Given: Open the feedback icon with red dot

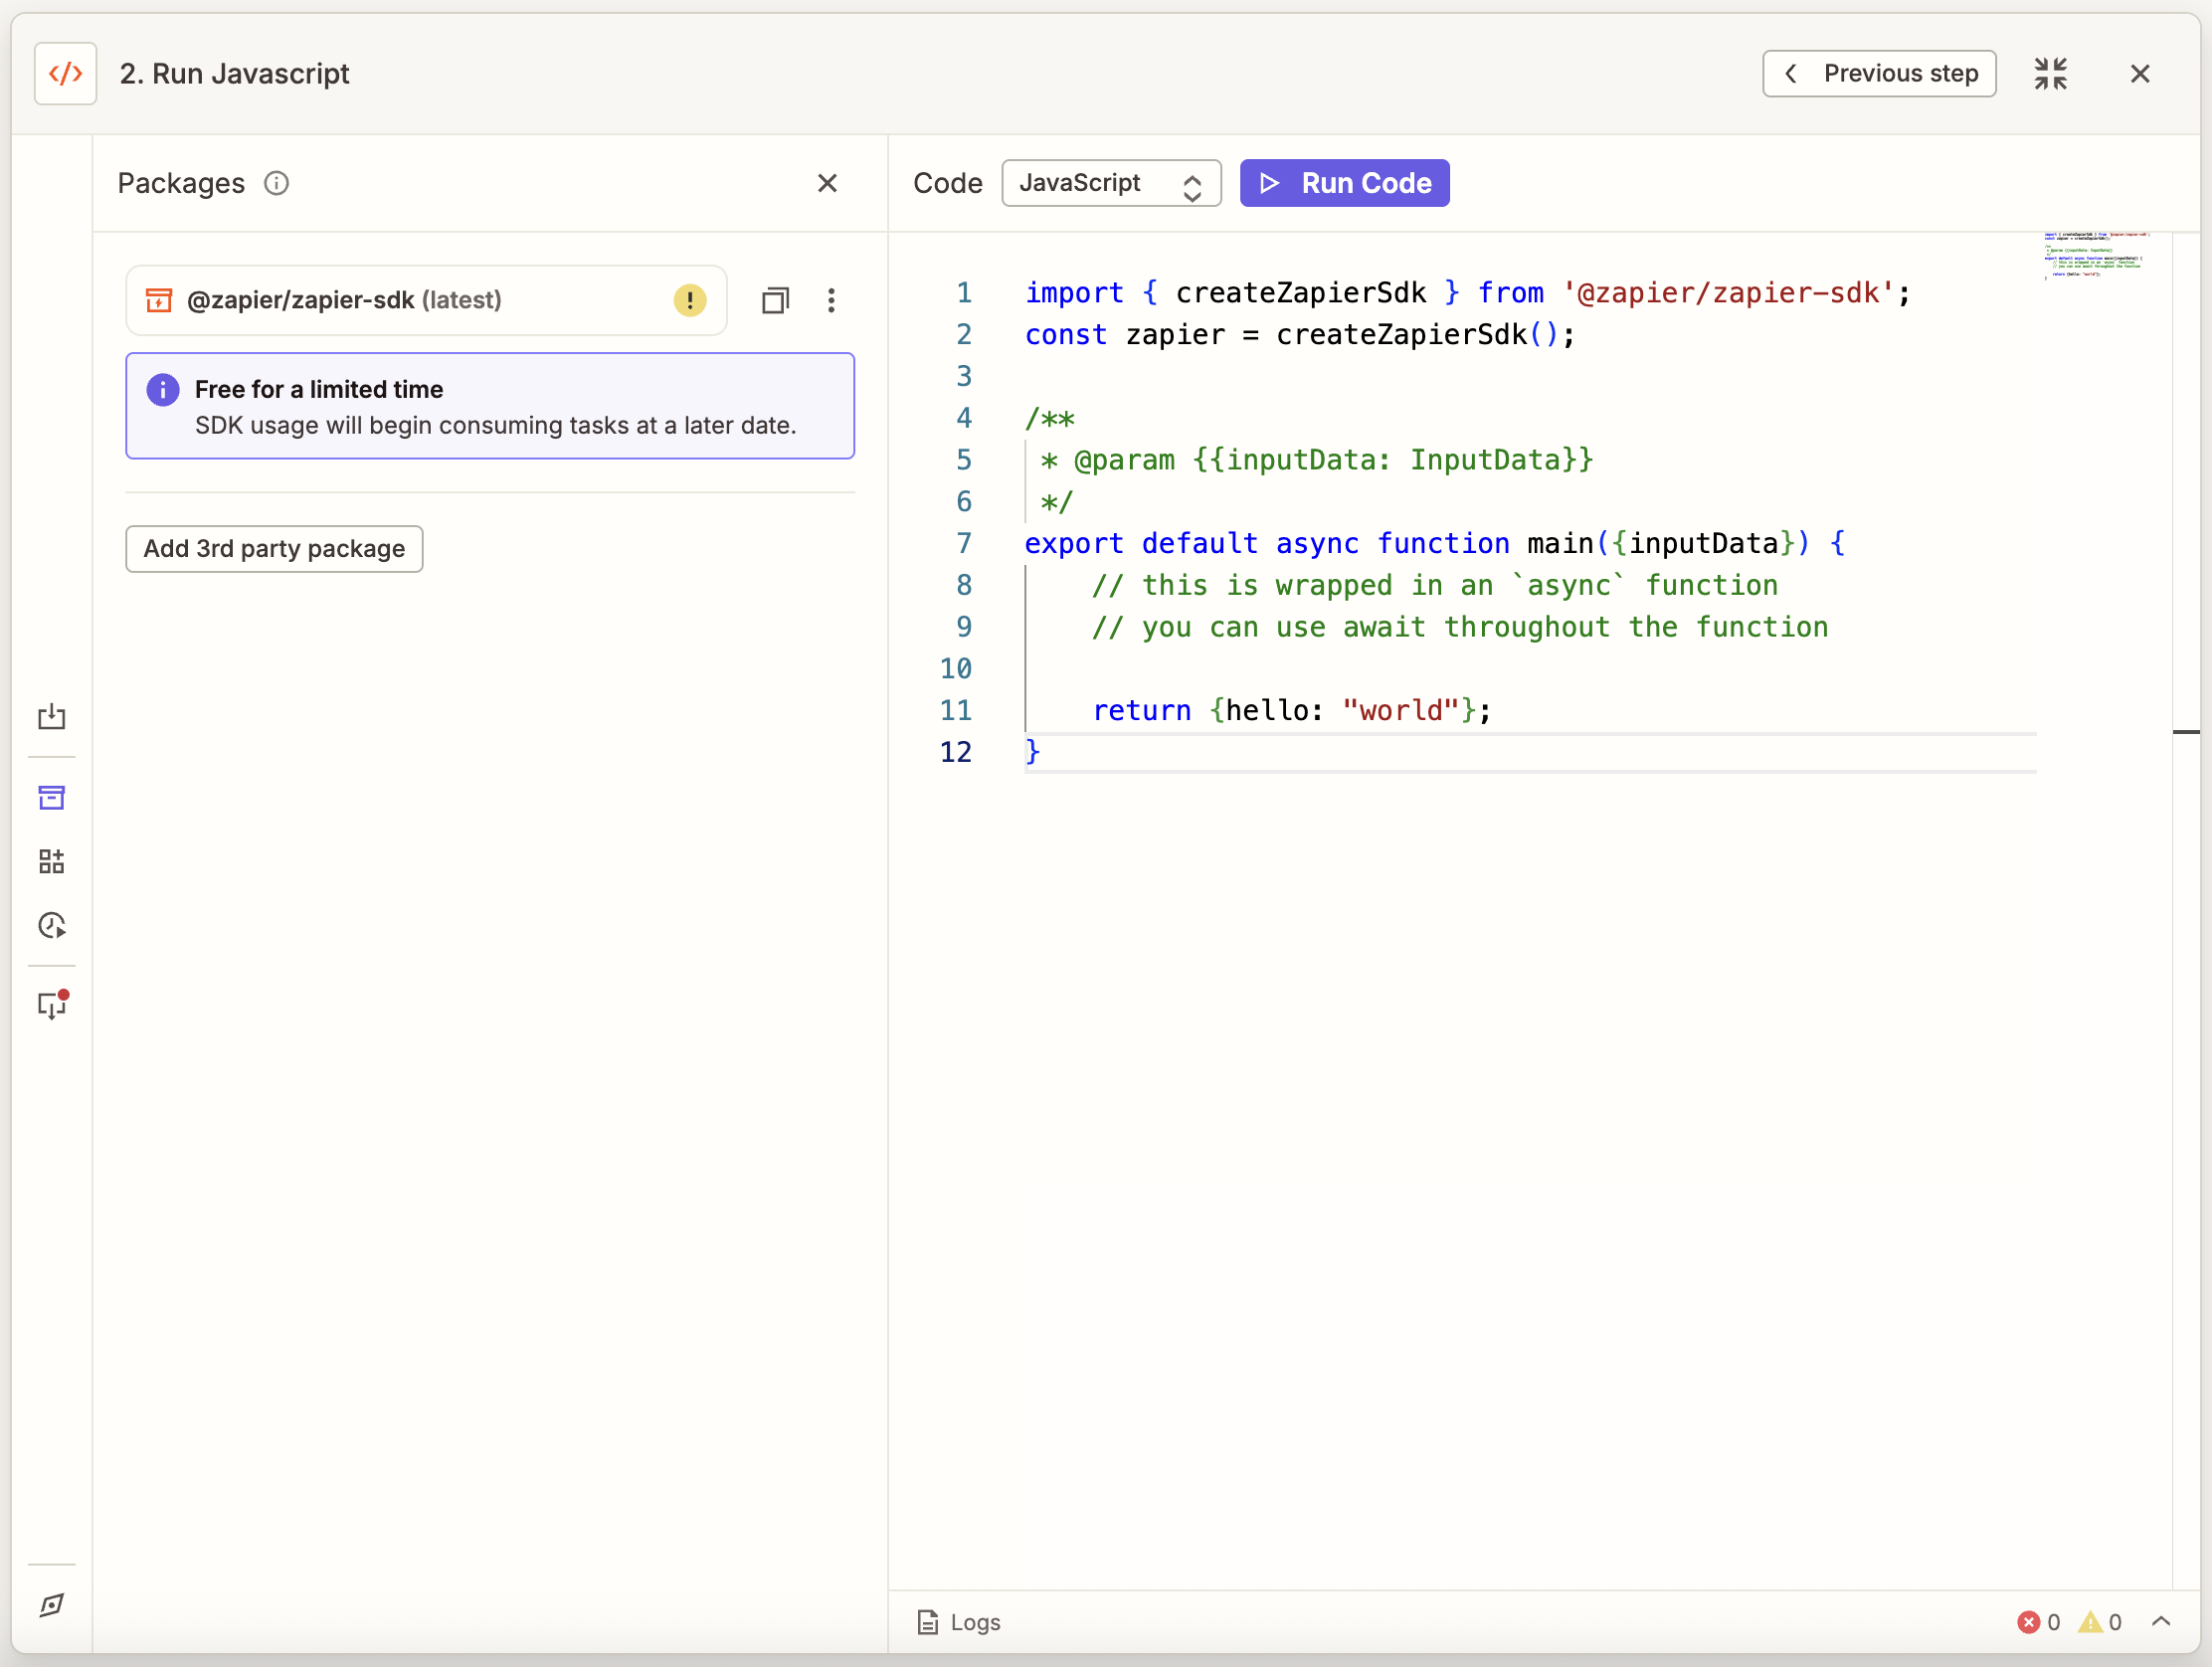Looking at the screenshot, I should click(x=52, y=1004).
